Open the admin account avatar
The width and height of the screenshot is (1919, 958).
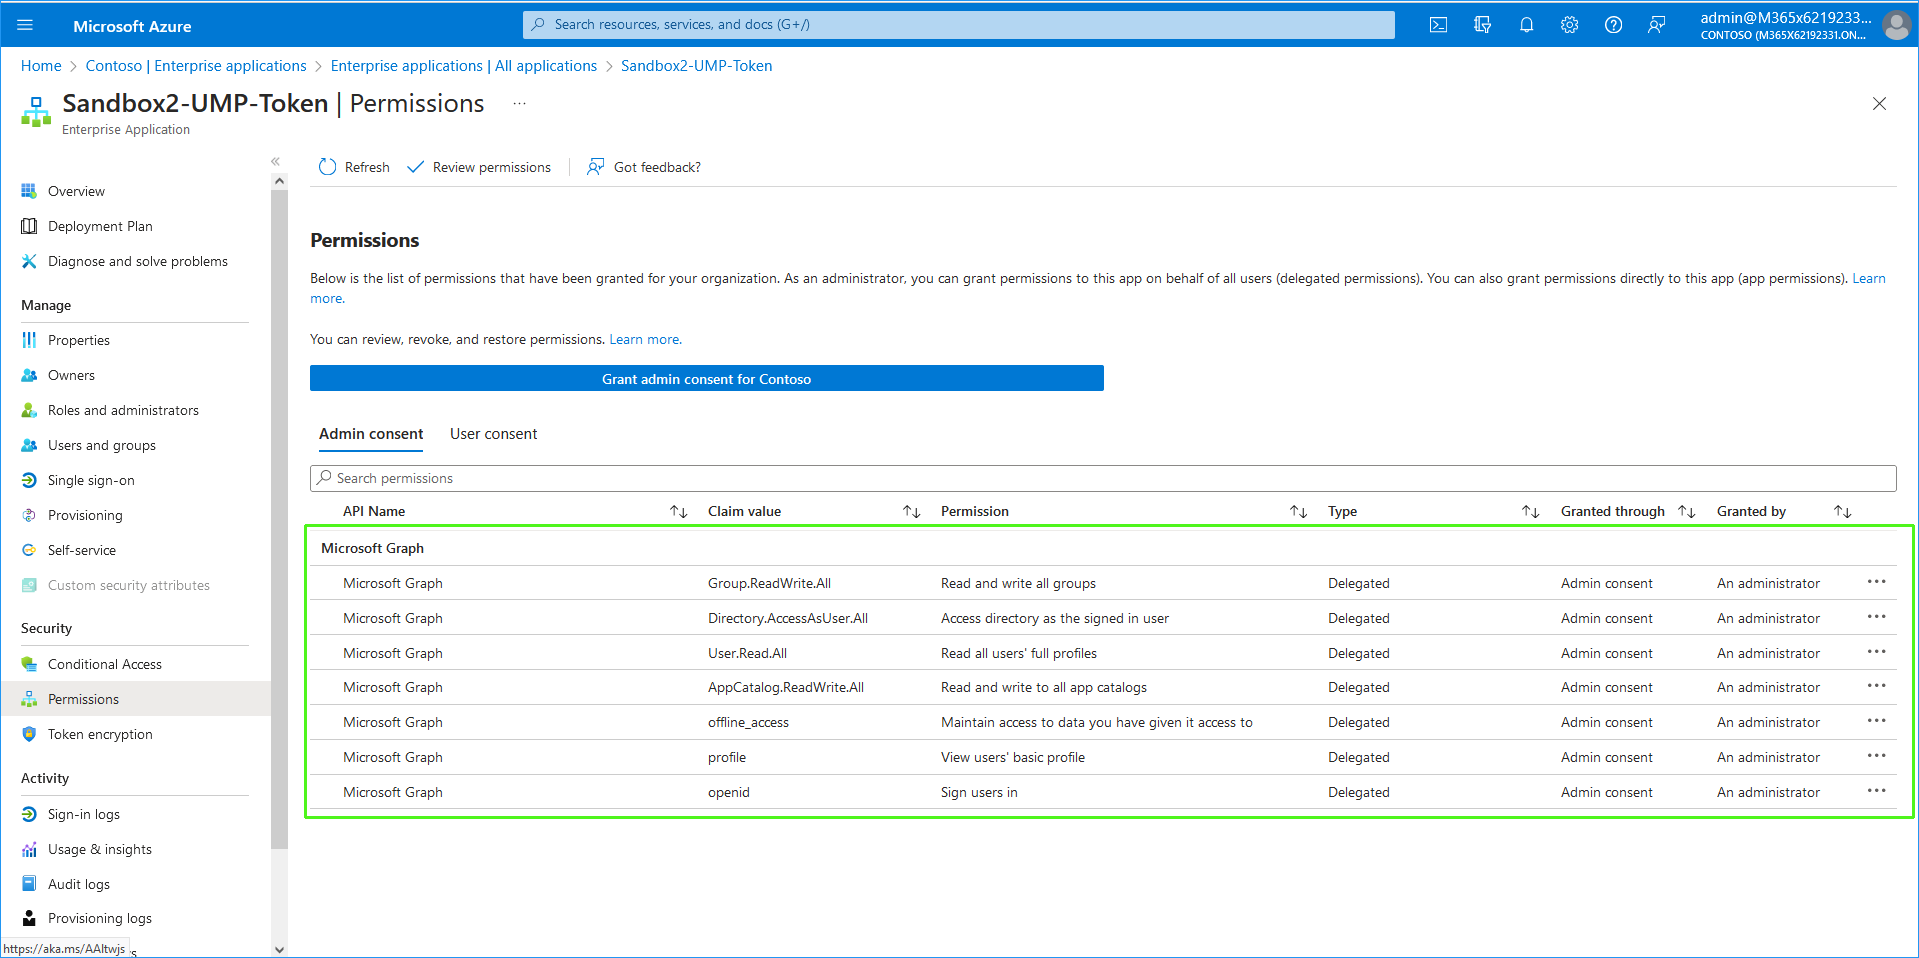click(x=1896, y=25)
